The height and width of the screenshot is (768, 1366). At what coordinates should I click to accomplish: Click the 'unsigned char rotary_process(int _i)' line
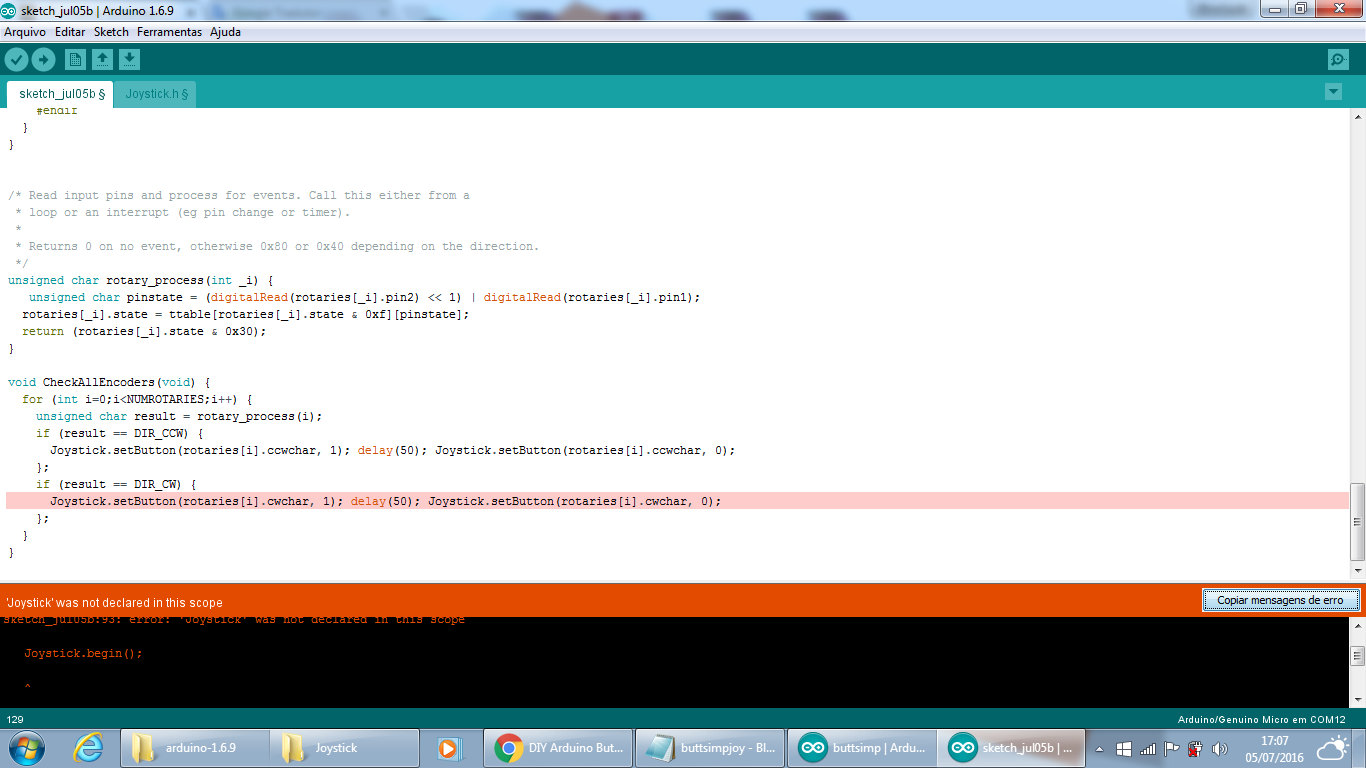pyautogui.click(x=140, y=280)
